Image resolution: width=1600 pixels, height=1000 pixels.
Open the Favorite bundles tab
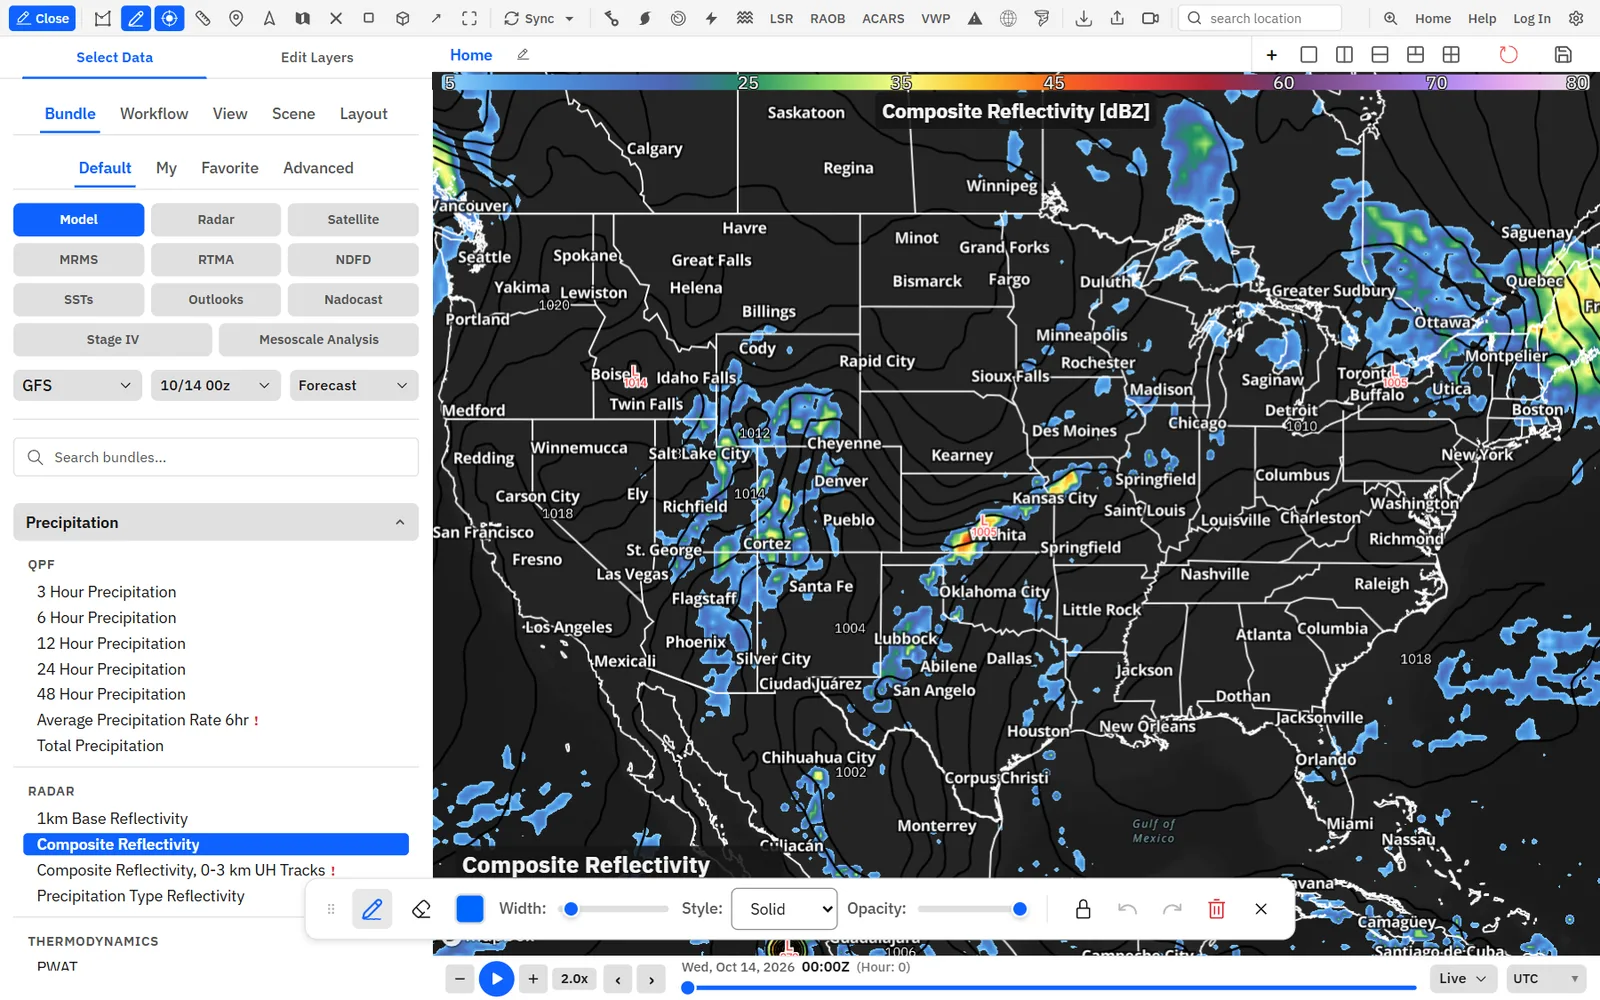[x=230, y=168]
